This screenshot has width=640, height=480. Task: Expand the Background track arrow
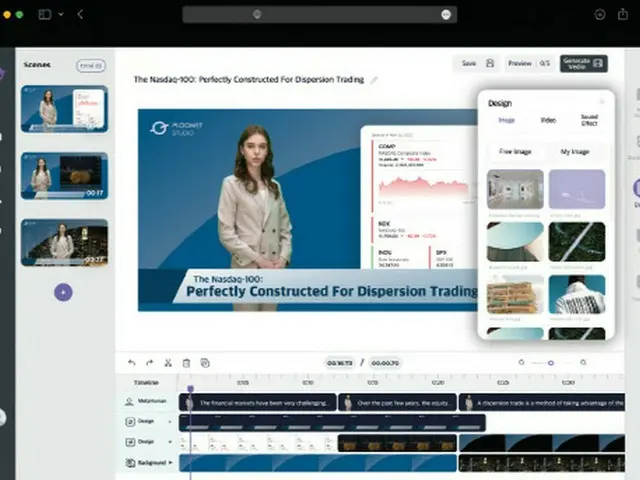coord(170,462)
